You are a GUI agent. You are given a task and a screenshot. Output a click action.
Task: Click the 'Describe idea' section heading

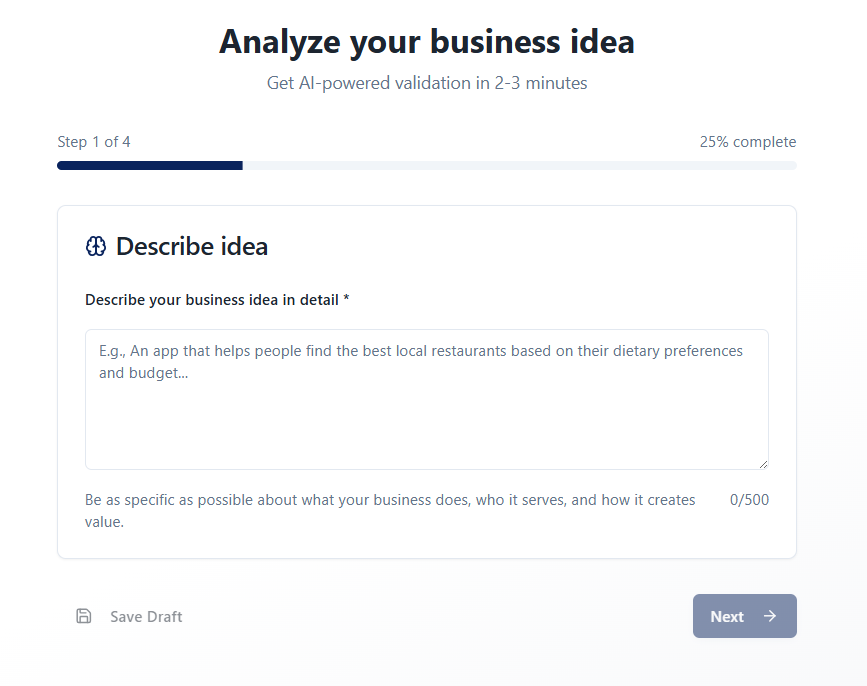point(192,247)
